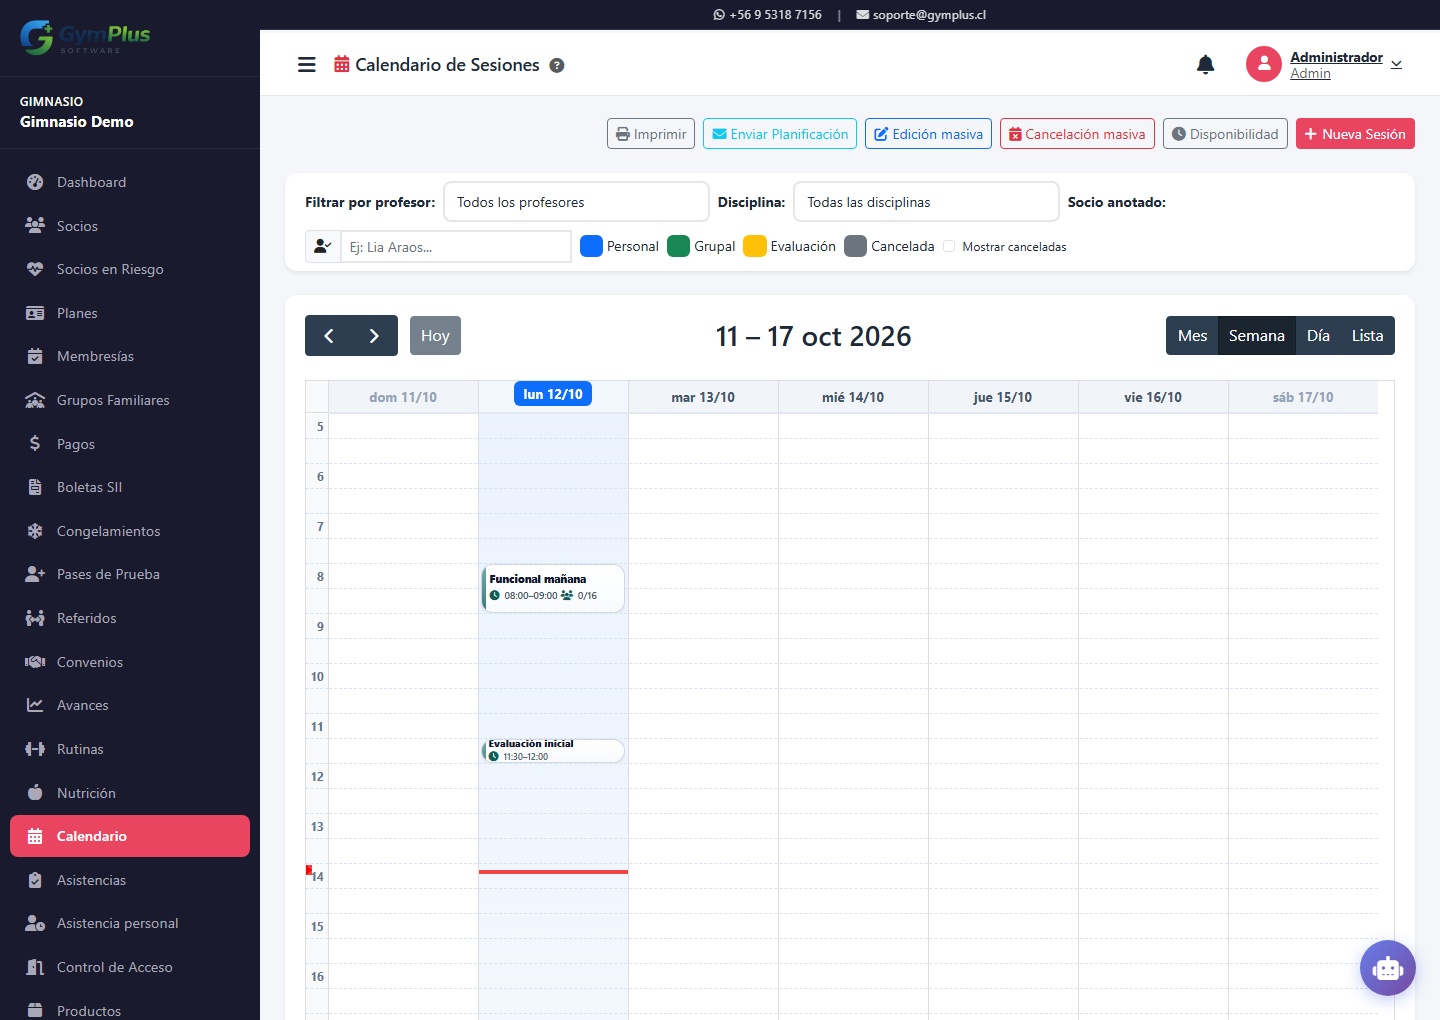Open the Disciplina dropdown
Viewport: 1440px width, 1020px height.
point(926,202)
